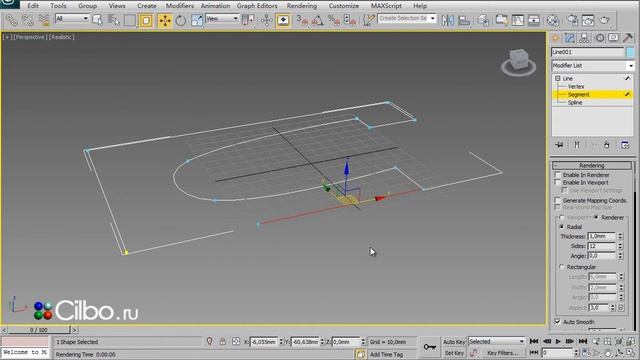Image resolution: width=640 pixels, height=360 pixels.
Task: Select the Renderer radio button
Action: click(596, 218)
